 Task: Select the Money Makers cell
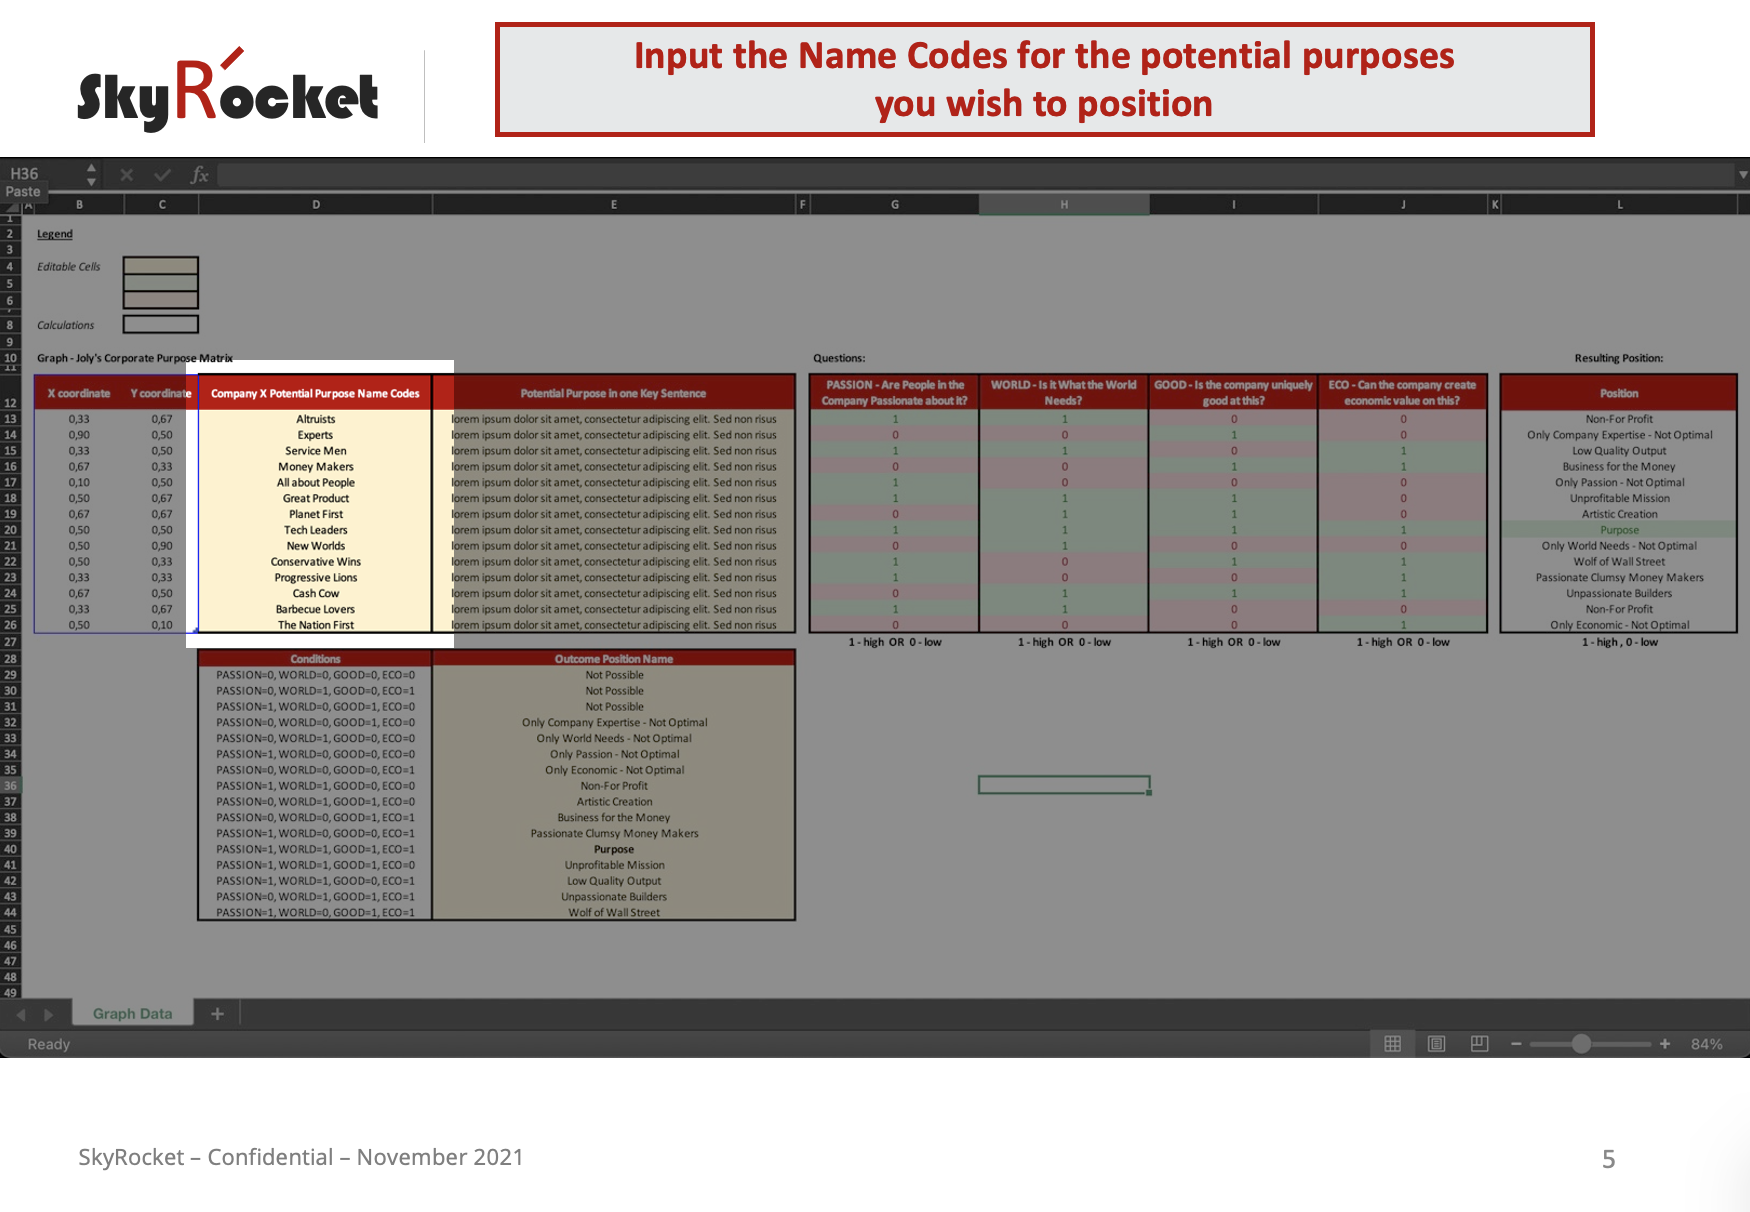[x=316, y=467]
